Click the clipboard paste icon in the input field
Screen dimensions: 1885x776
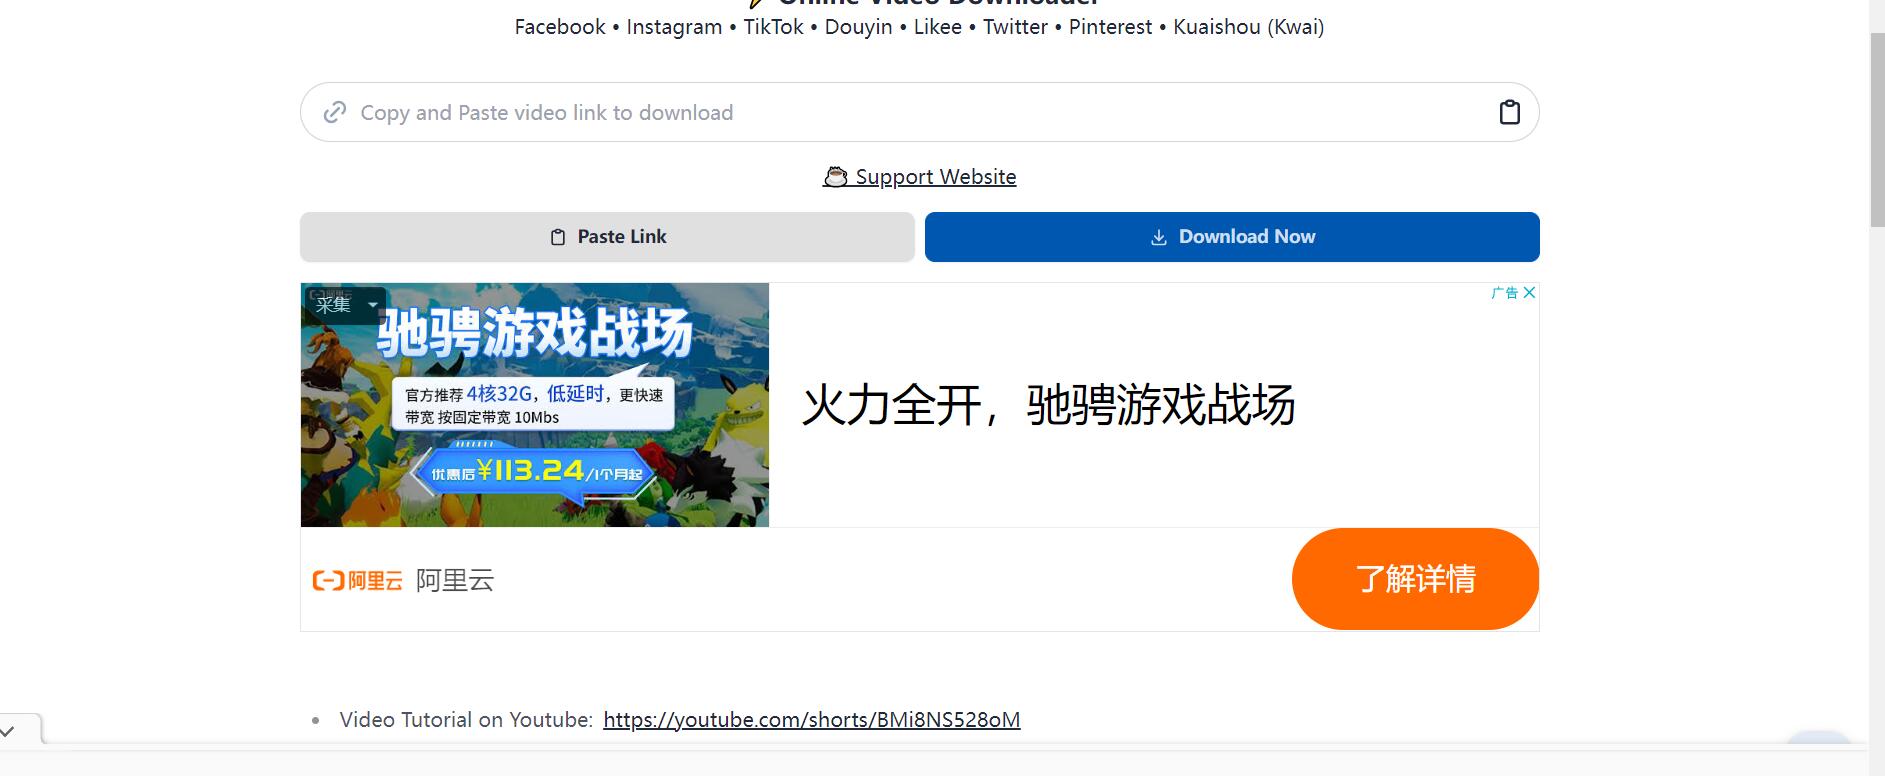[1509, 112]
